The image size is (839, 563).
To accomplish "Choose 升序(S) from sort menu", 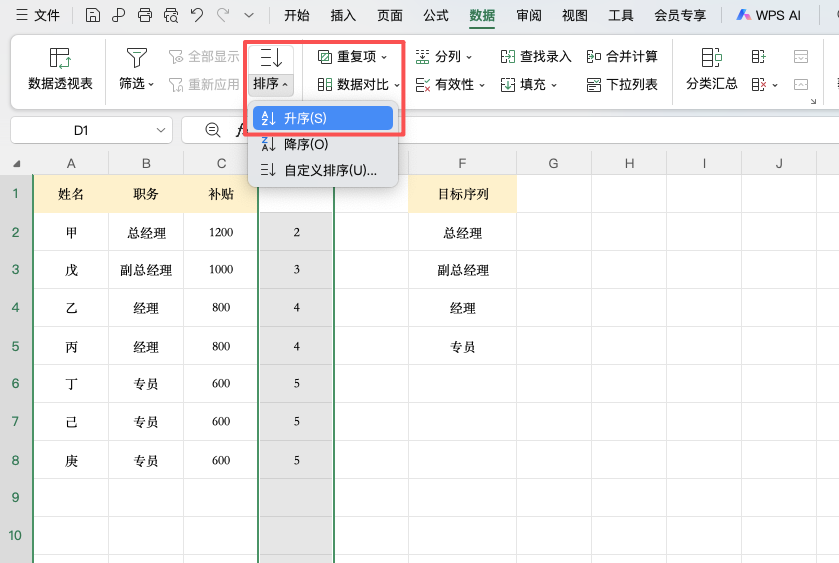I will (323, 118).
